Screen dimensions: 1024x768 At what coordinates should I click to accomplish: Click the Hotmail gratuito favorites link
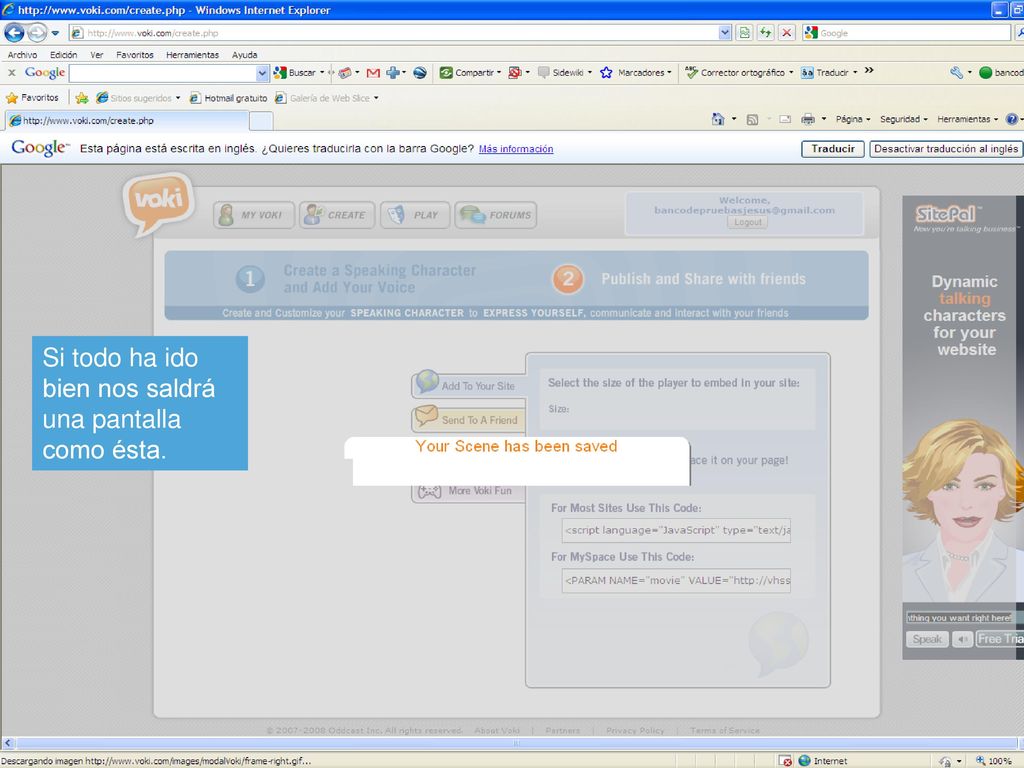(x=229, y=98)
